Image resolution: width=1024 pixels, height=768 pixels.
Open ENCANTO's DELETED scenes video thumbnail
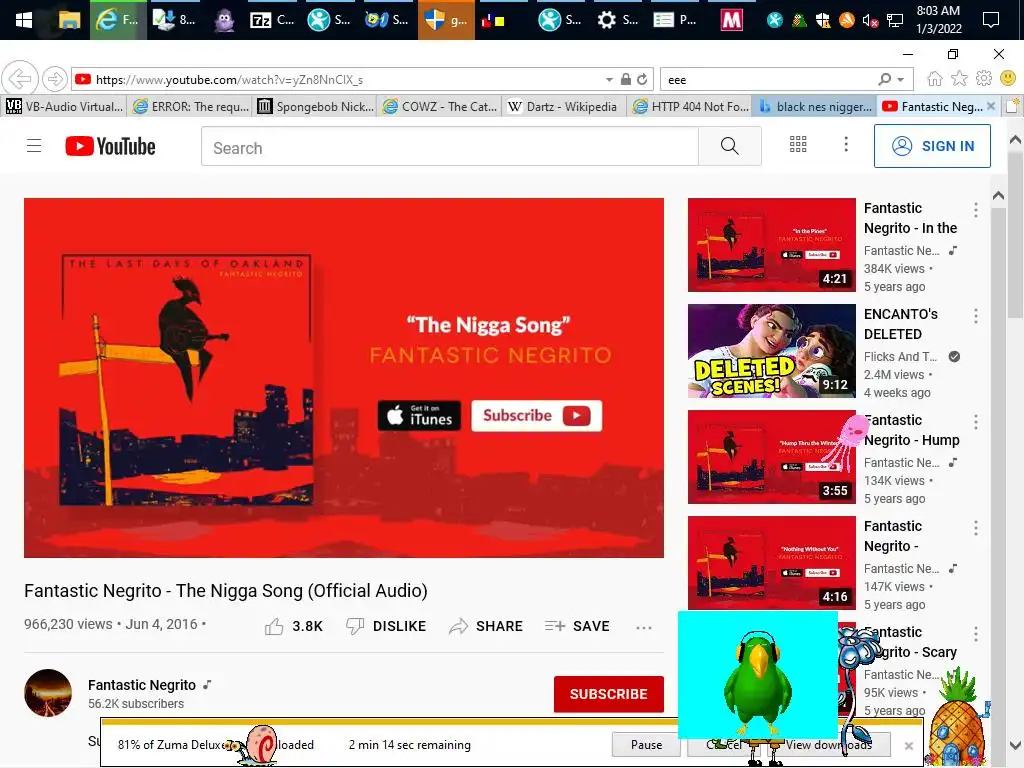[771, 351]
